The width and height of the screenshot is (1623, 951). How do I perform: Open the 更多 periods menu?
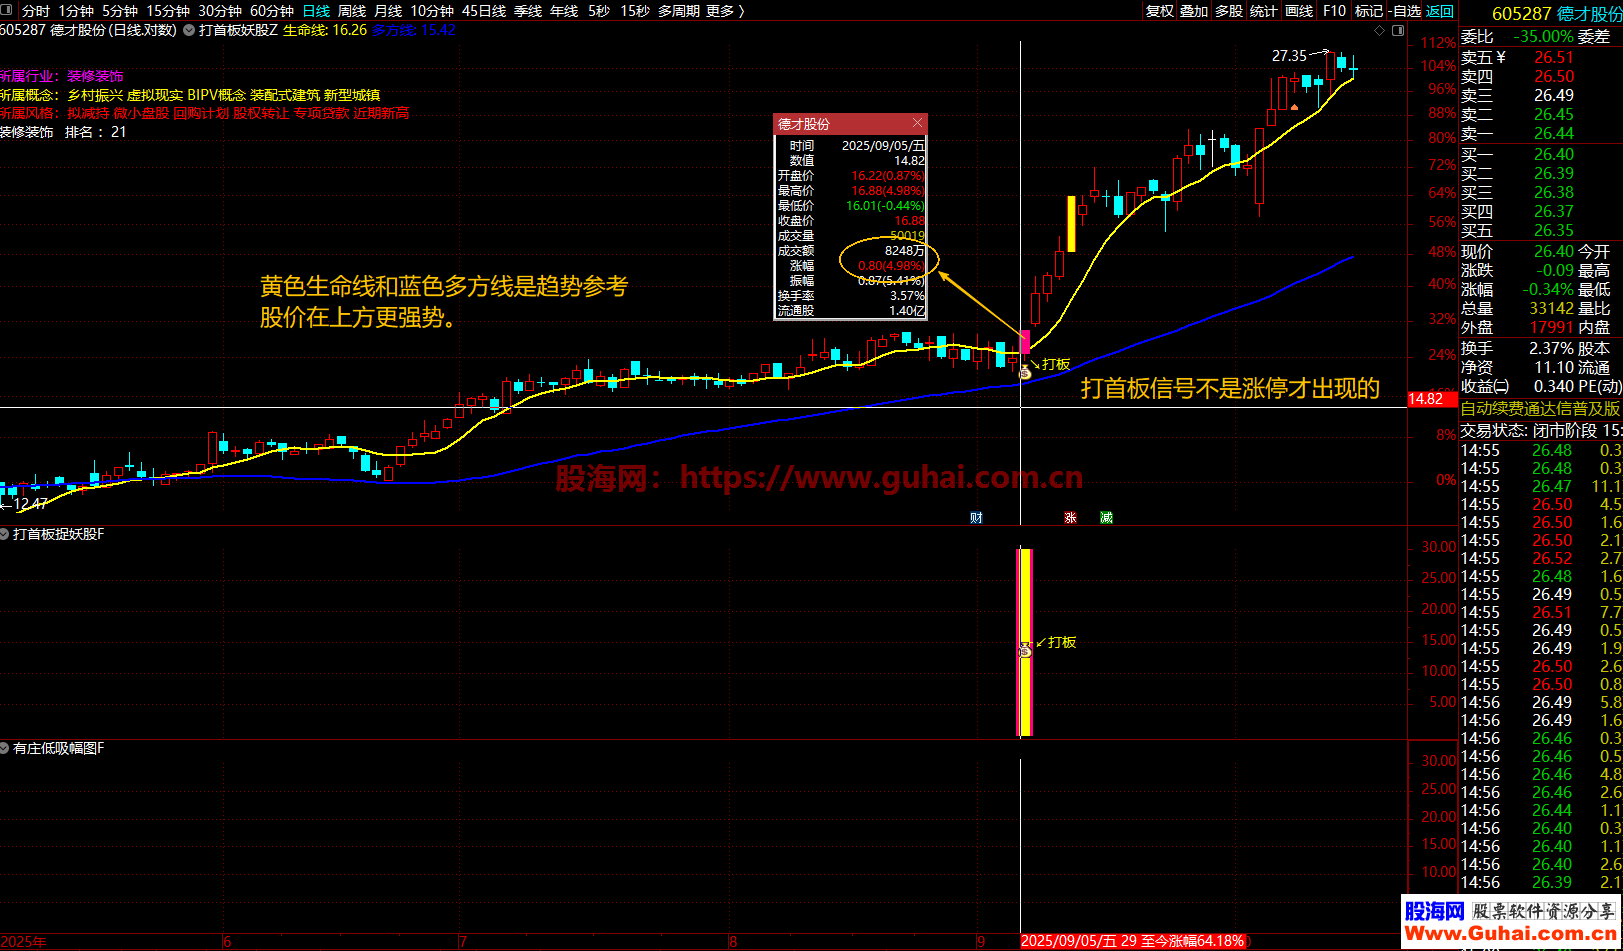click(x=725, y=10)
